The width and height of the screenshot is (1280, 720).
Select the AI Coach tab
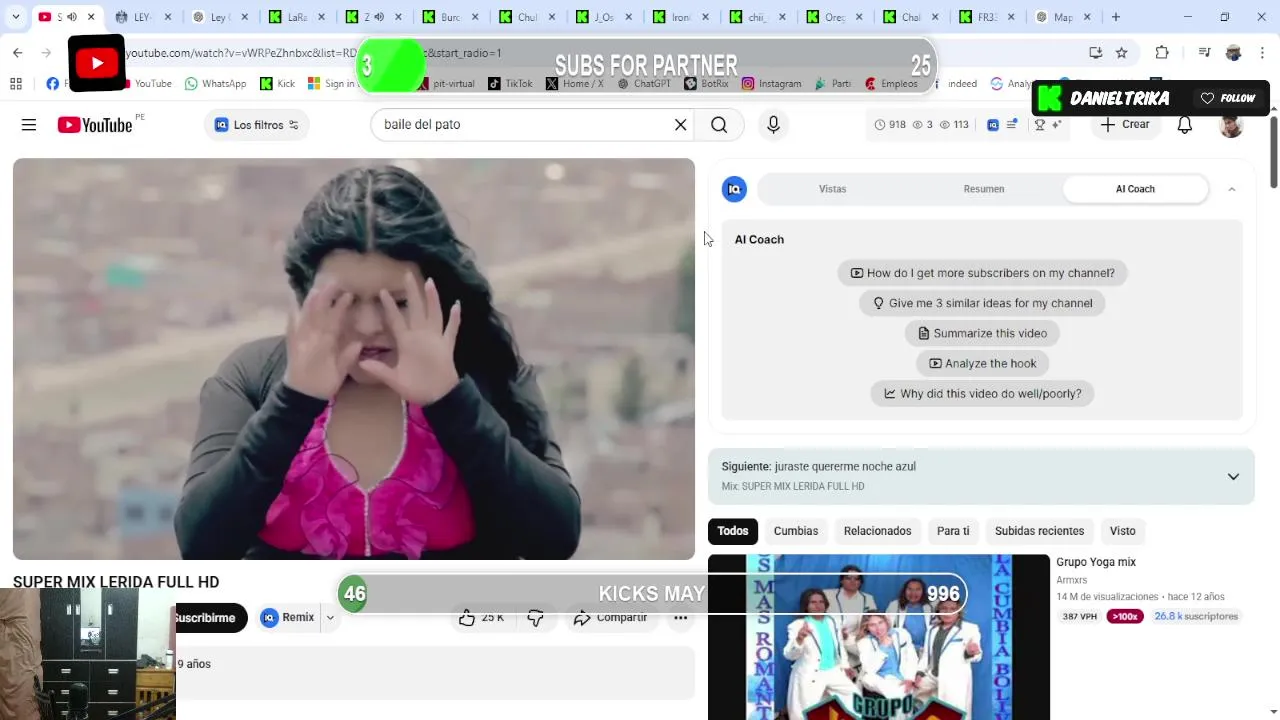click(x=1135, y=189)
